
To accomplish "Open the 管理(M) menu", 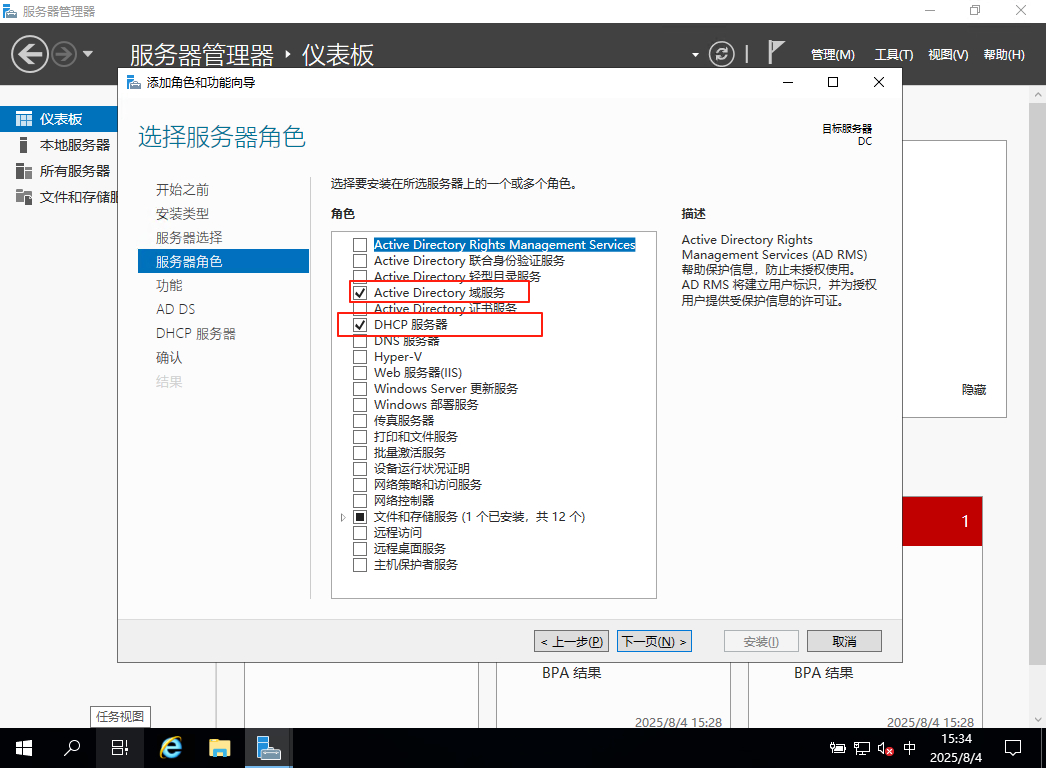I will click(x=833, y=55).
